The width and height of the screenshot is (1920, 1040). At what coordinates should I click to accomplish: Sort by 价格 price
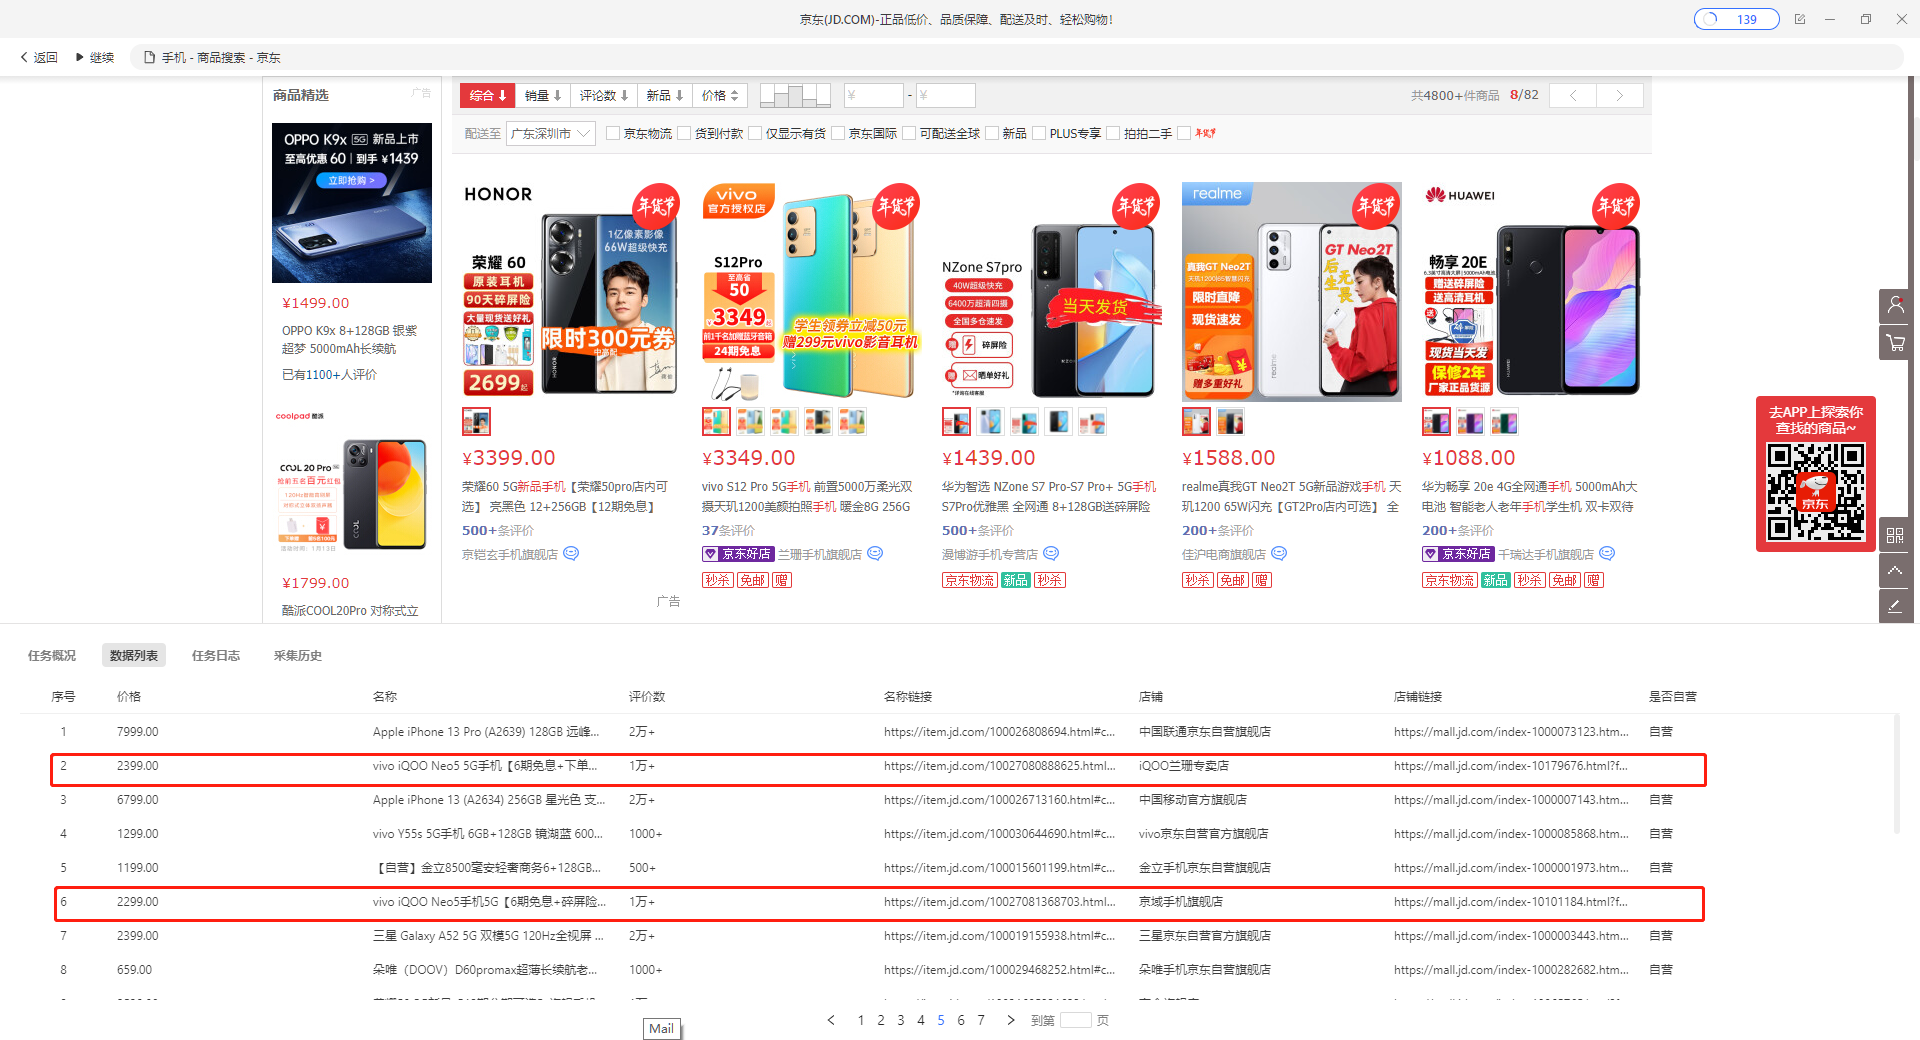coord(720,96)
